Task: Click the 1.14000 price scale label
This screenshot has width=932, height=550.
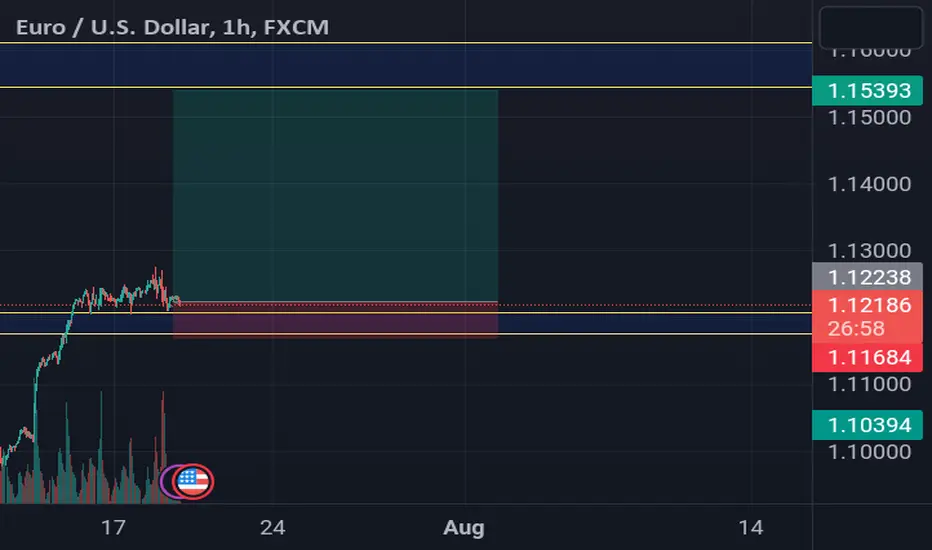Action: tap(869, 184)
